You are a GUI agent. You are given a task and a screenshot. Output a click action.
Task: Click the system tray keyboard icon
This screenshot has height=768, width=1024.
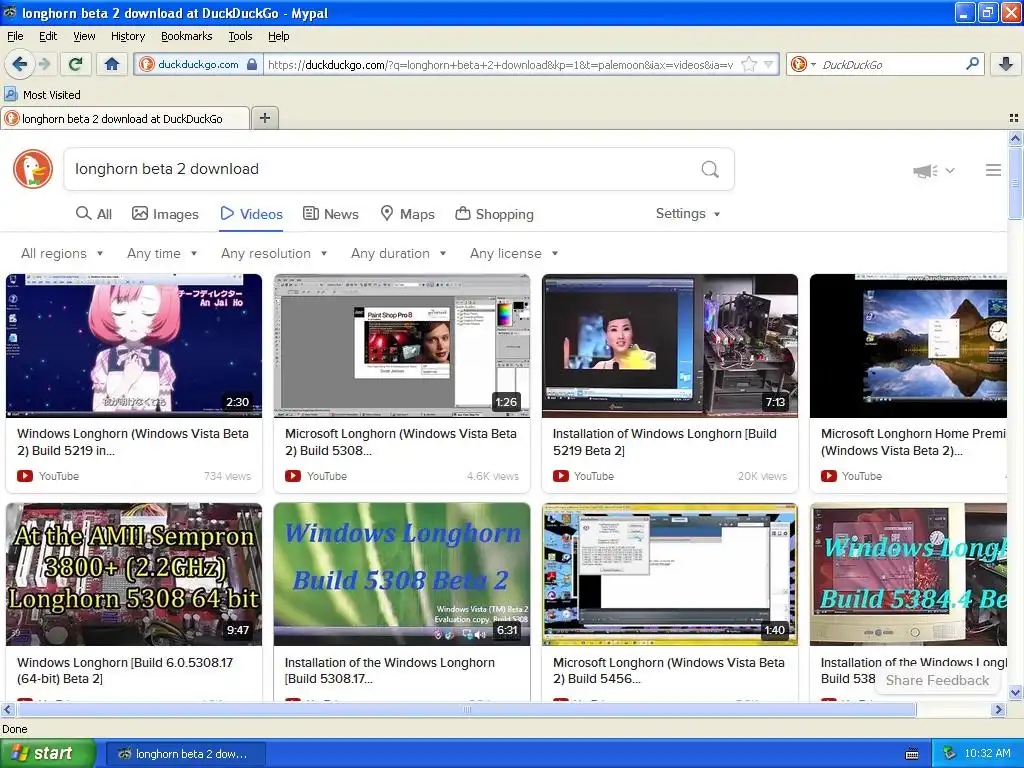pos(912,754)
